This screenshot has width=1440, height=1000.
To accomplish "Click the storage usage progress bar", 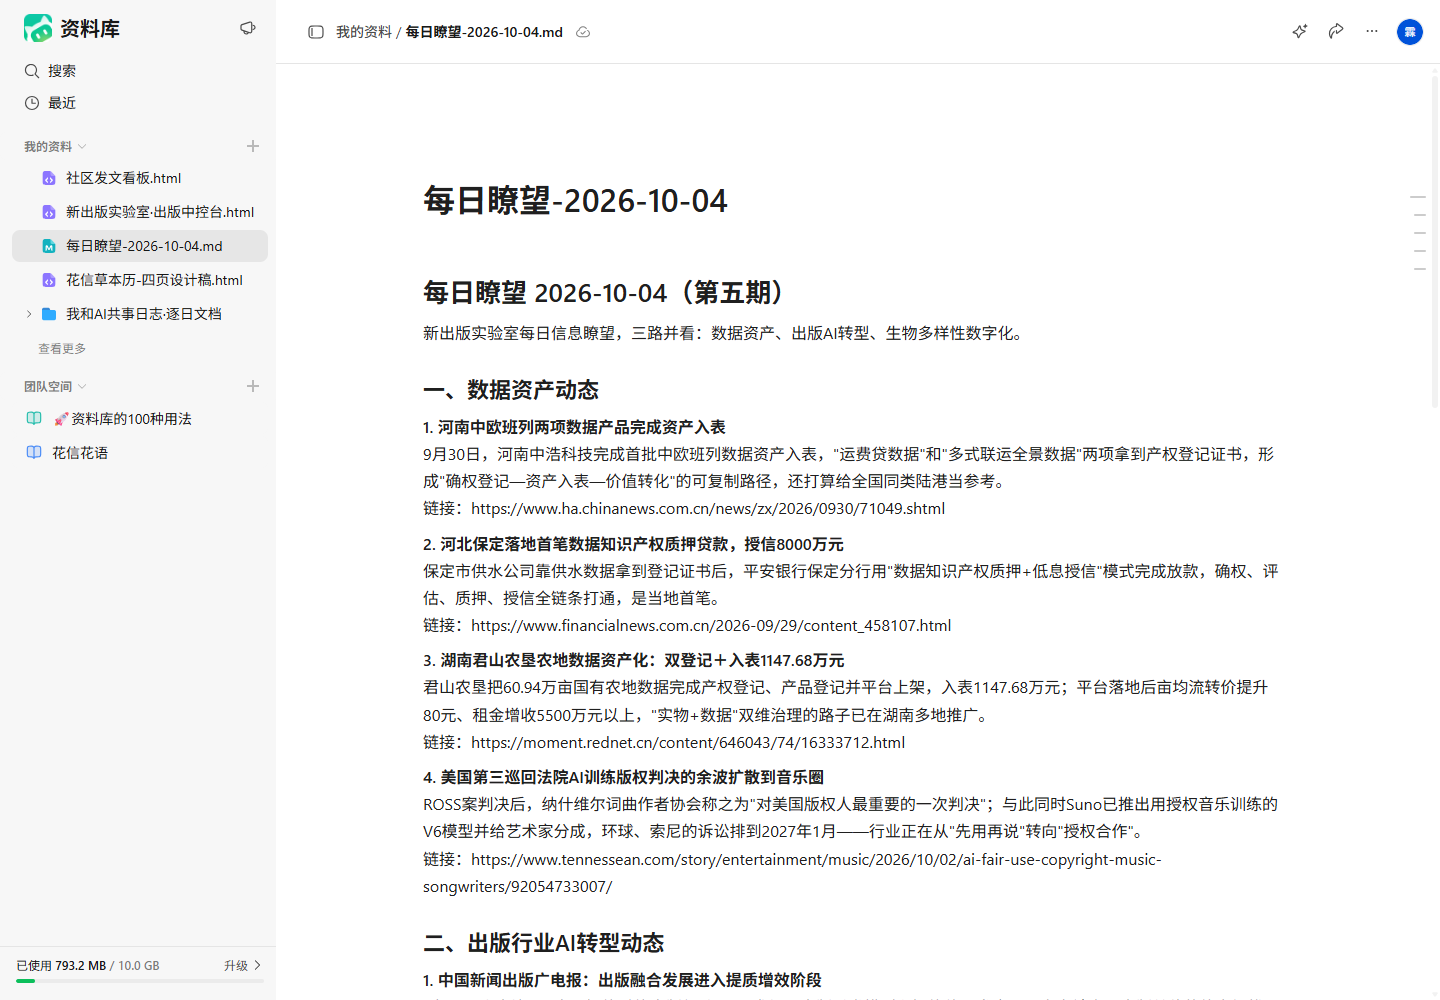I will click(140, 981).
